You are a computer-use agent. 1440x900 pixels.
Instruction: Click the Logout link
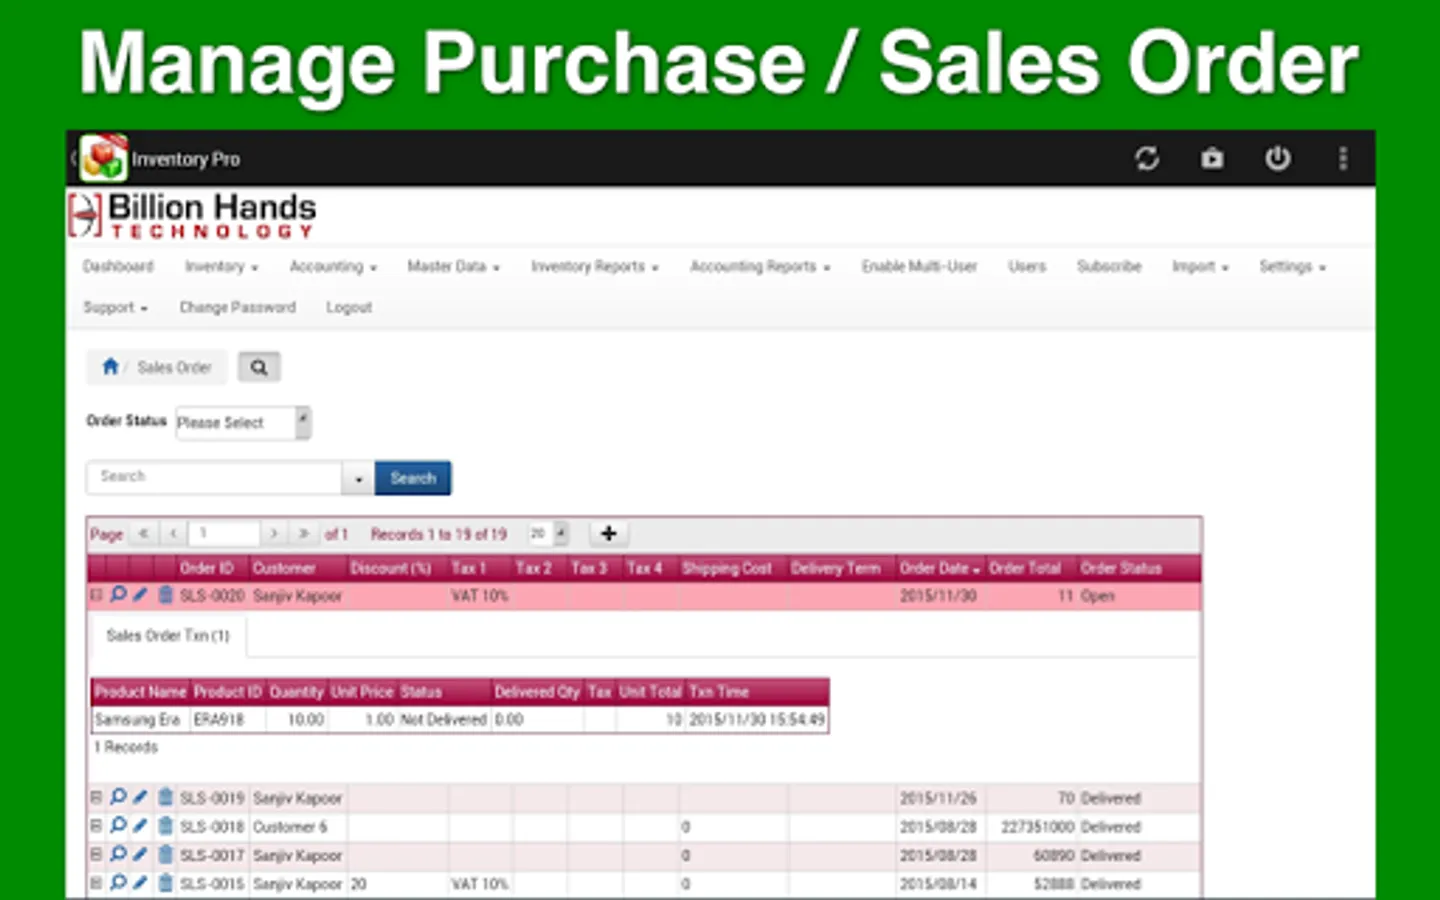(x=349, y=307)
